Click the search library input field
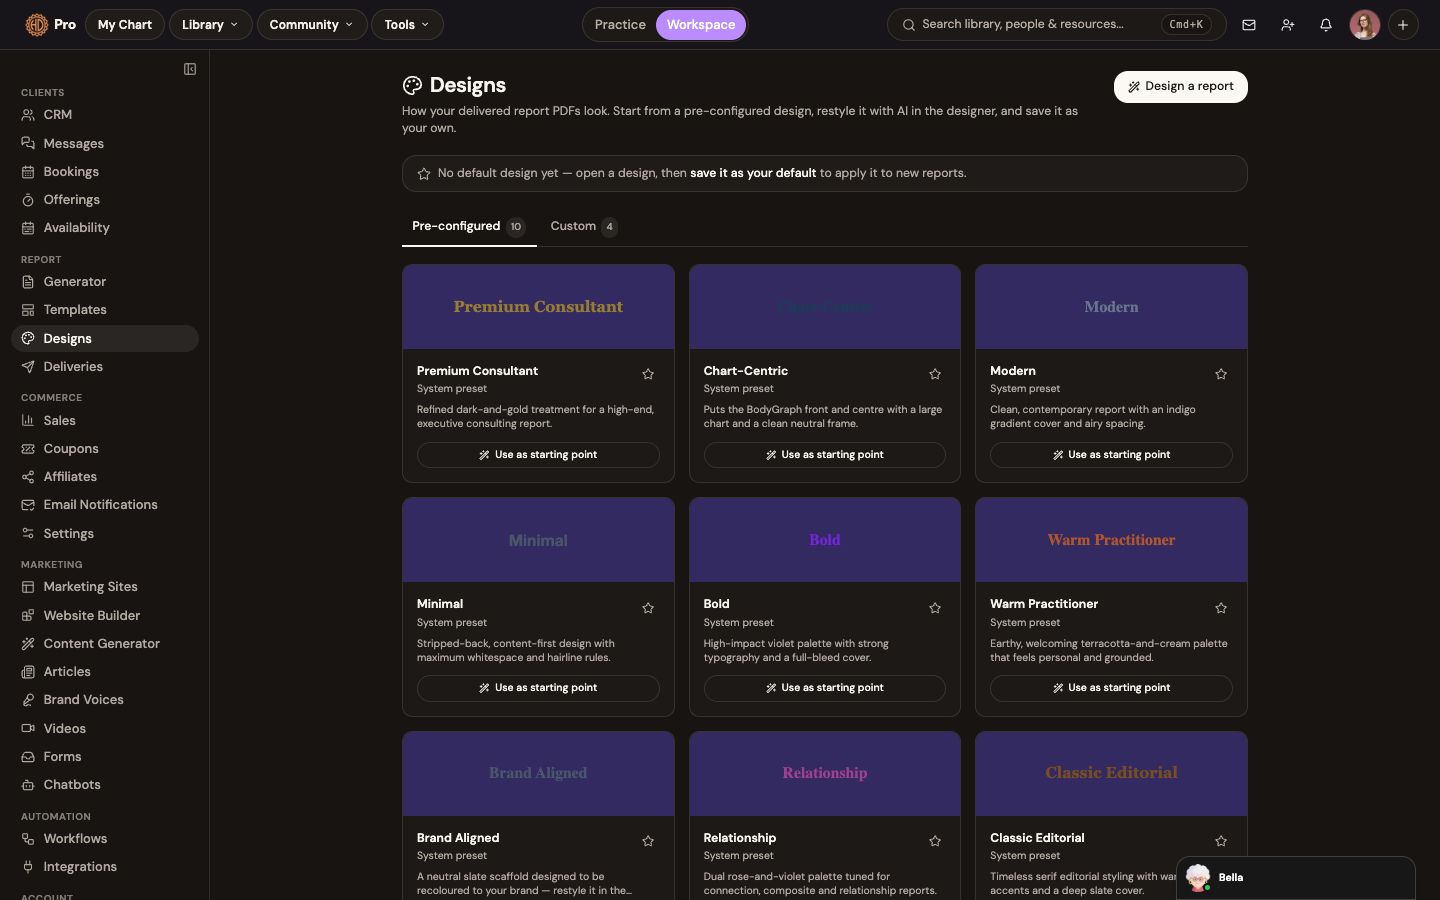The height and width of the screenshot is (900, 1440). 1056,25
